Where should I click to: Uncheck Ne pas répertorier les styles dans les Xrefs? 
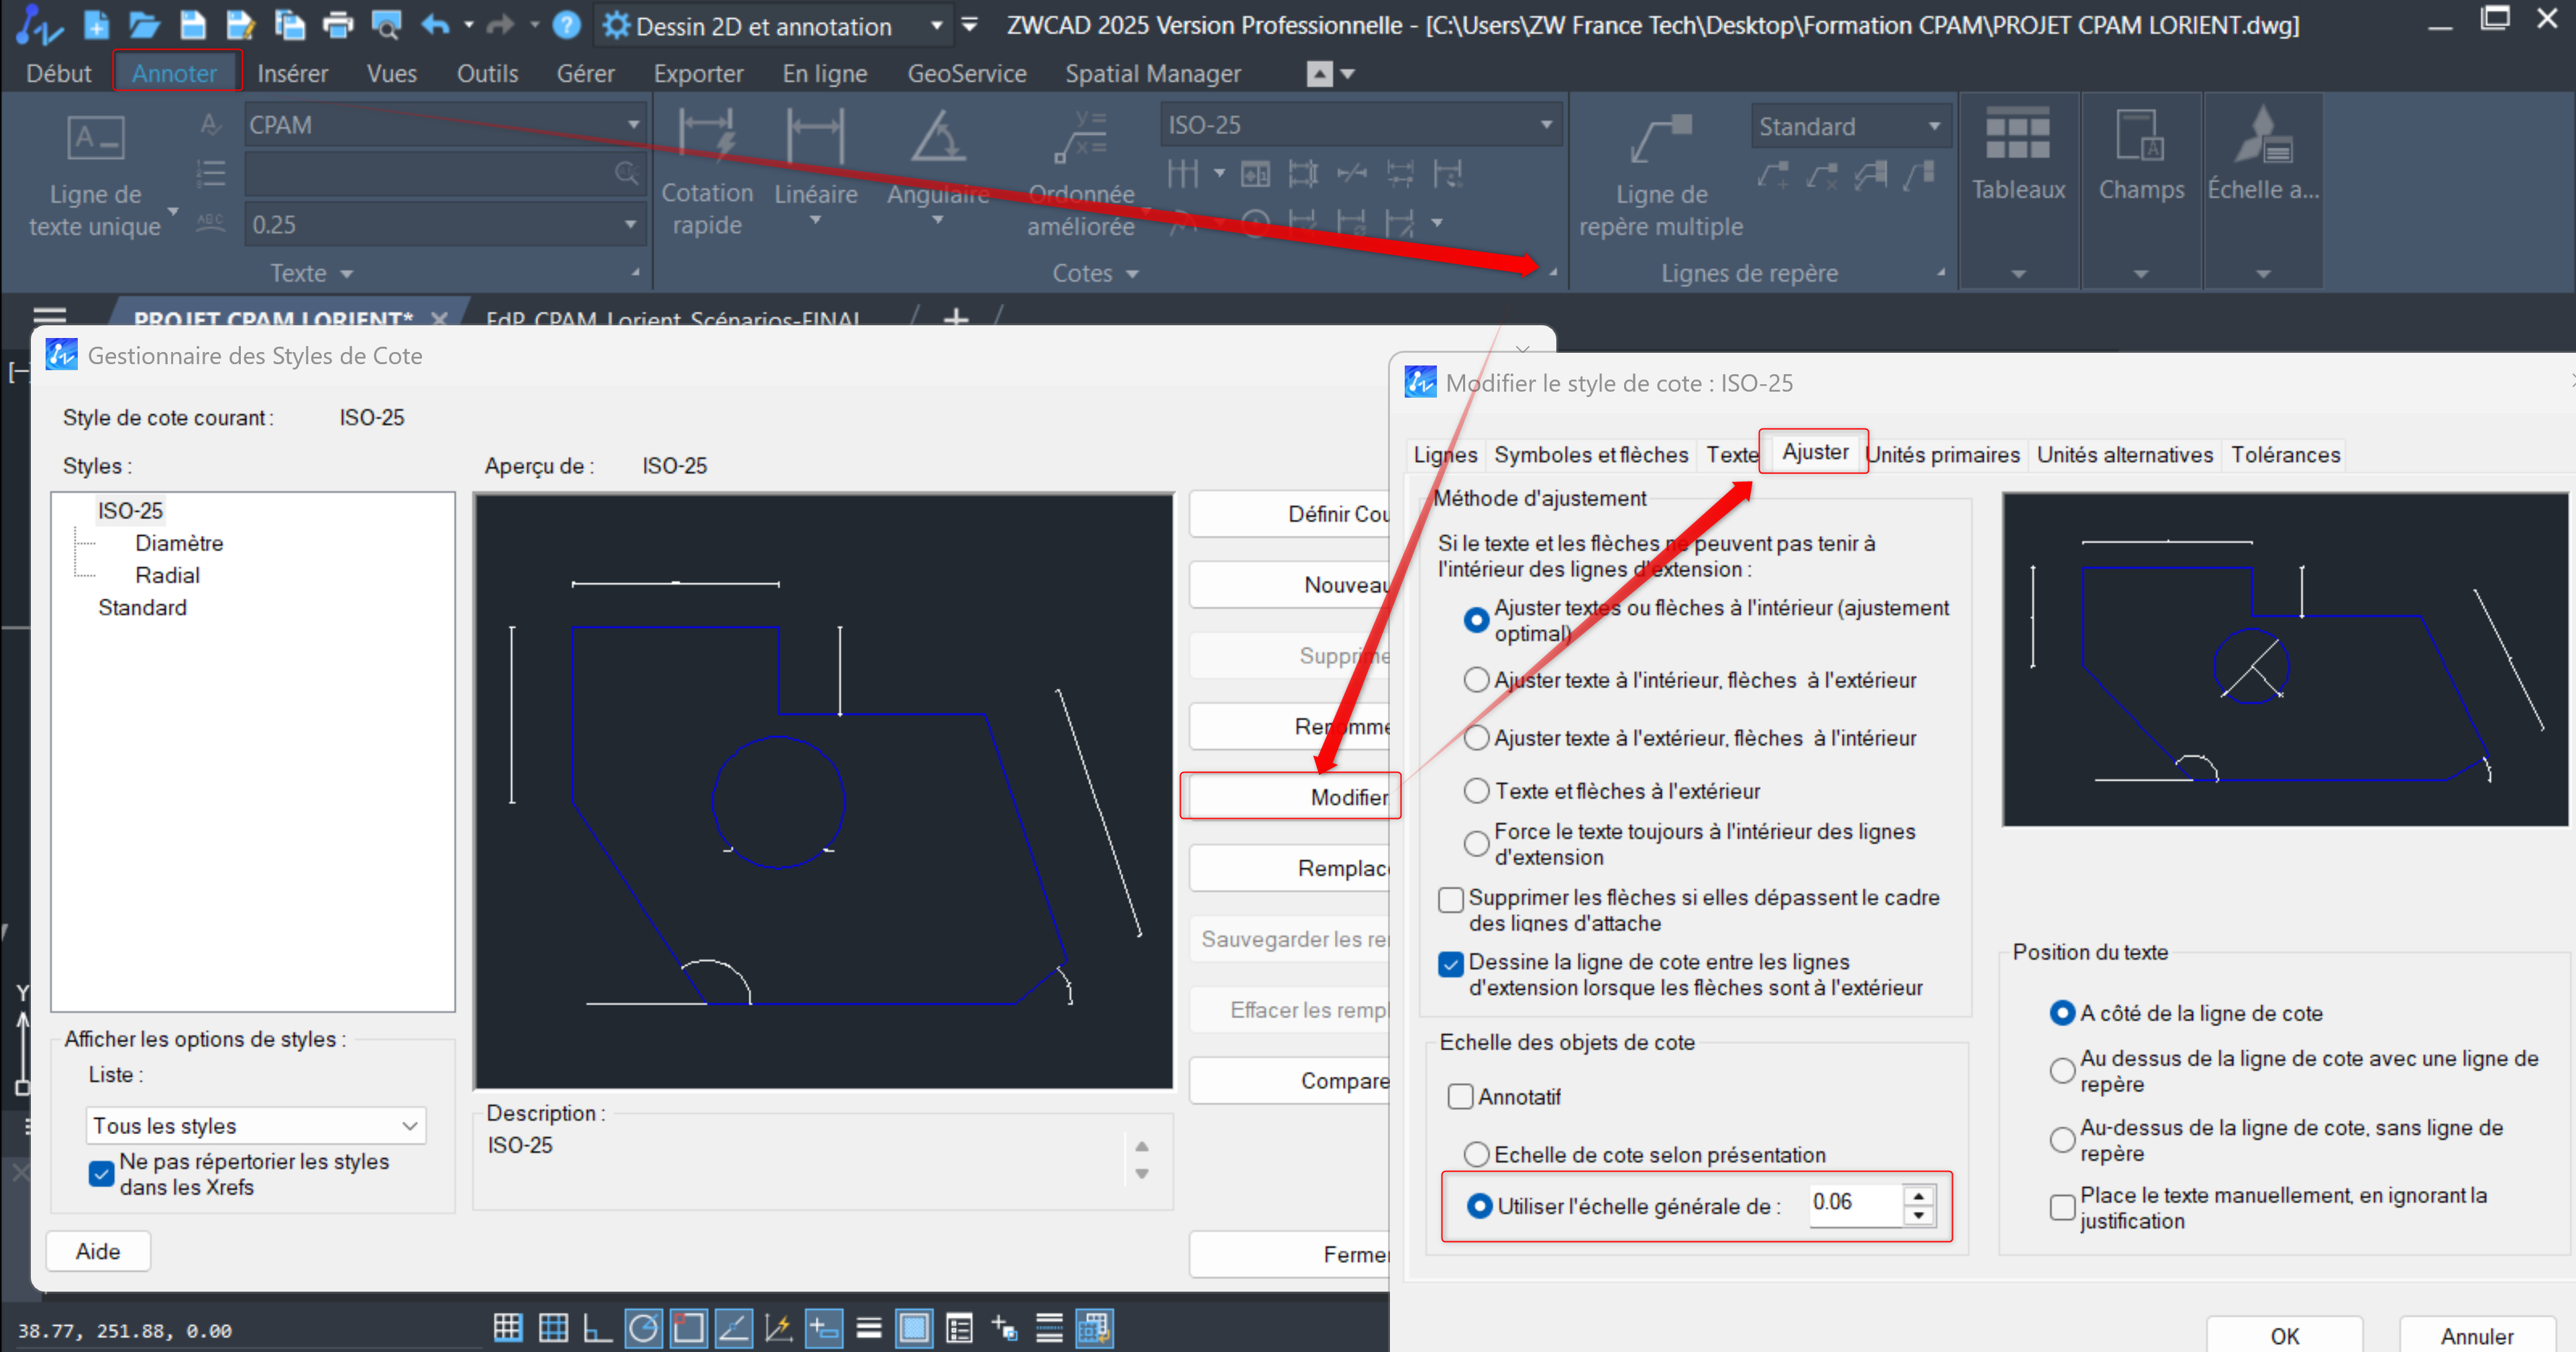101,1174
